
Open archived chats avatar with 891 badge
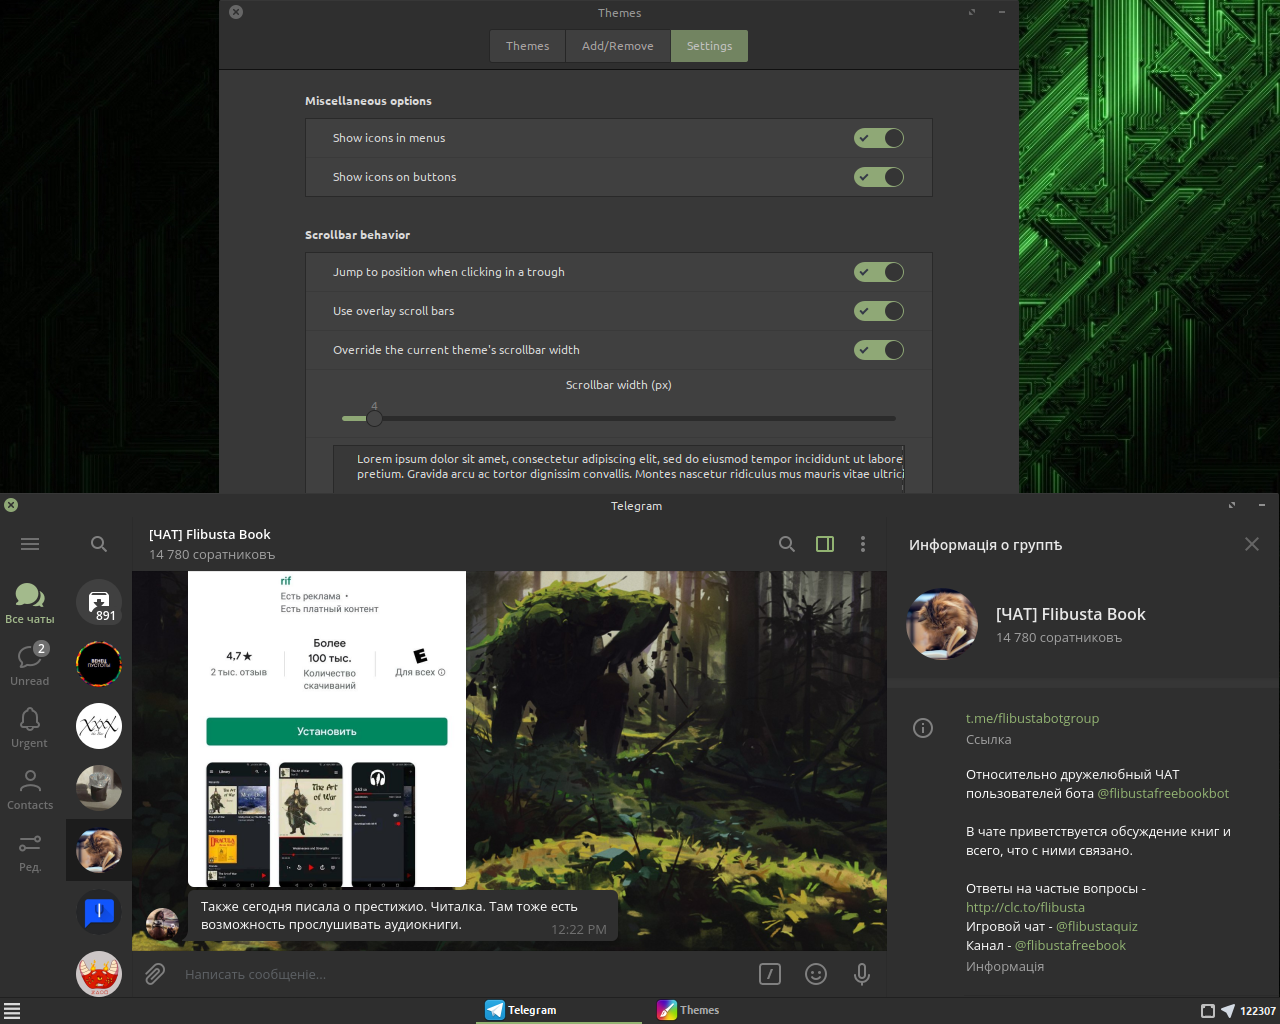tap(99, 603)
